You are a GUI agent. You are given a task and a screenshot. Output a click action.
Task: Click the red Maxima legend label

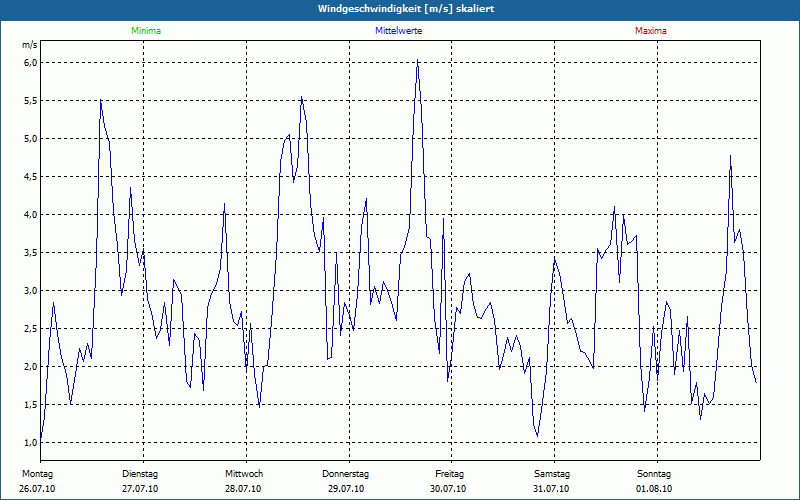coord(651,31)
